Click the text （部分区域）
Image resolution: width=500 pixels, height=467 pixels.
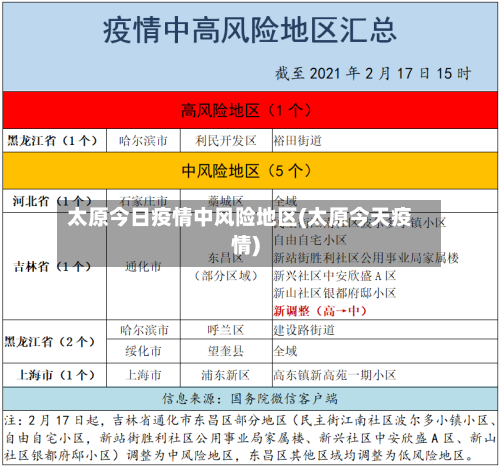226,276
